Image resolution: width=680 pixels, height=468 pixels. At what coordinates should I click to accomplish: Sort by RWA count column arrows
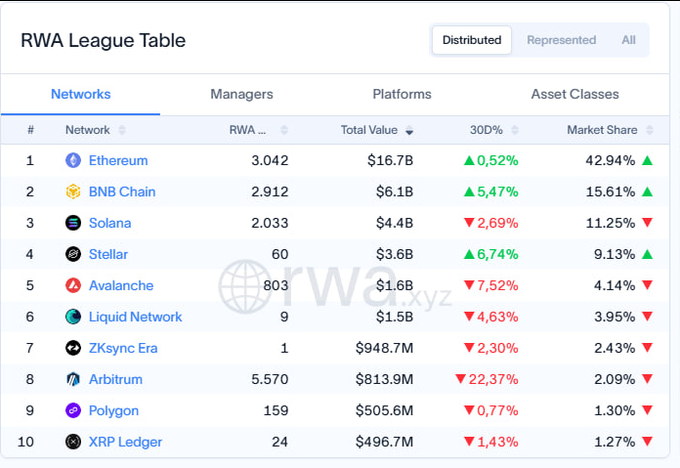(284, 130)
